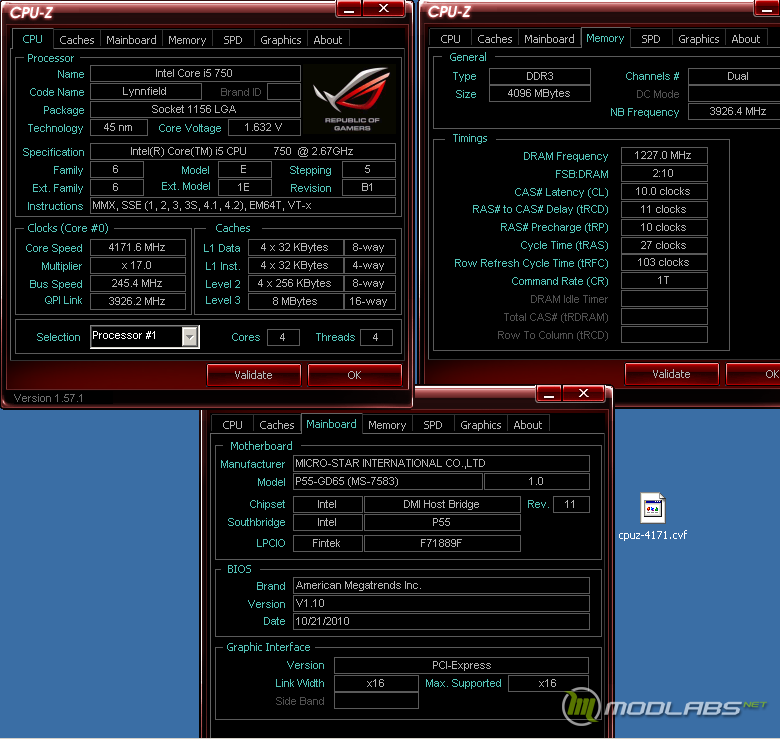Open About tab in CPU window

tap(327, 40)
